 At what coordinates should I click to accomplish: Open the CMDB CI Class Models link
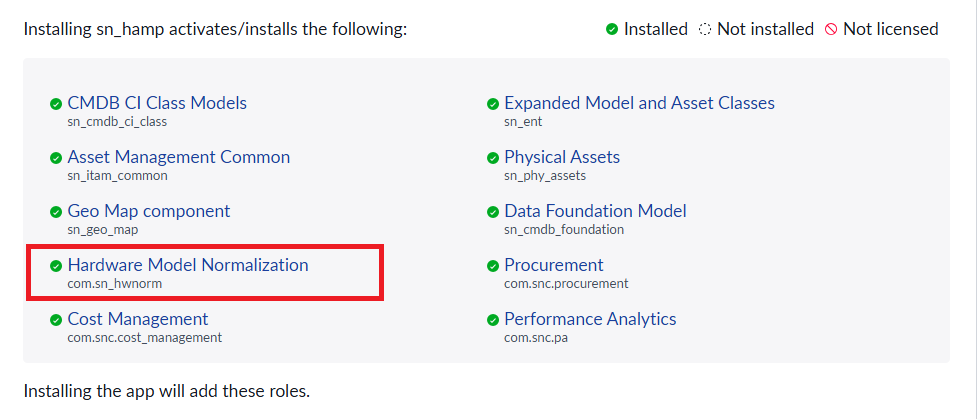tap(157, 103)
